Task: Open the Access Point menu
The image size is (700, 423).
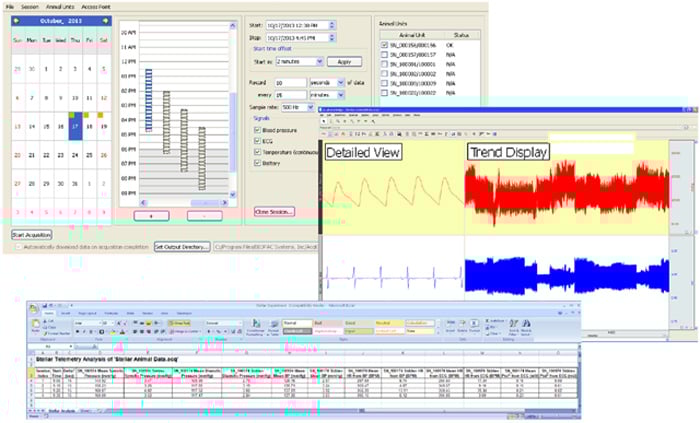Action: 96,7
